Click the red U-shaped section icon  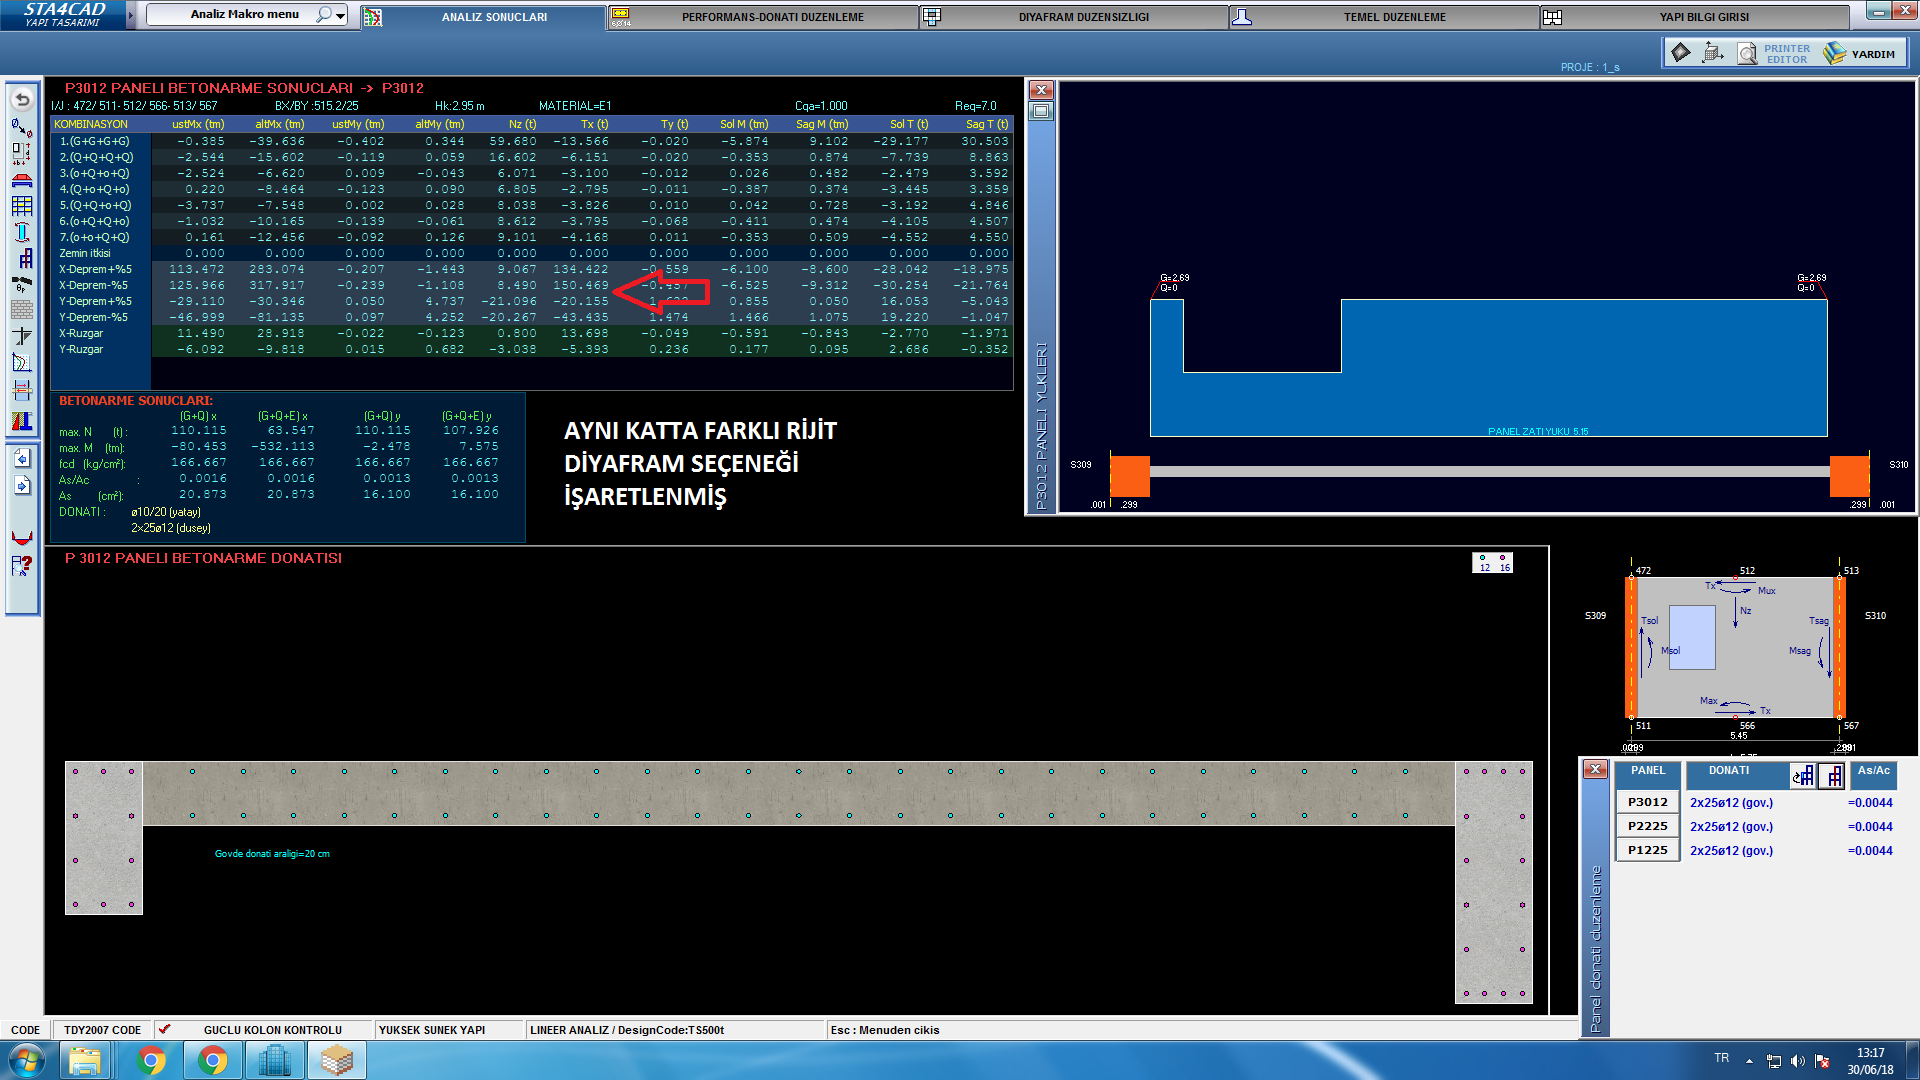(22, 538)
